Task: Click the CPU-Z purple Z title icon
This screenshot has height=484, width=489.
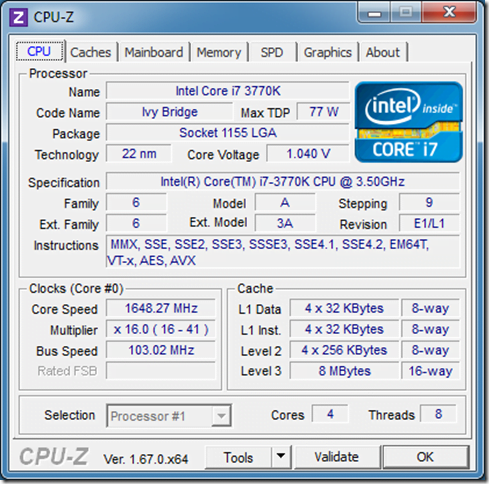Action: pyautogui.click(x=18, y=17)
